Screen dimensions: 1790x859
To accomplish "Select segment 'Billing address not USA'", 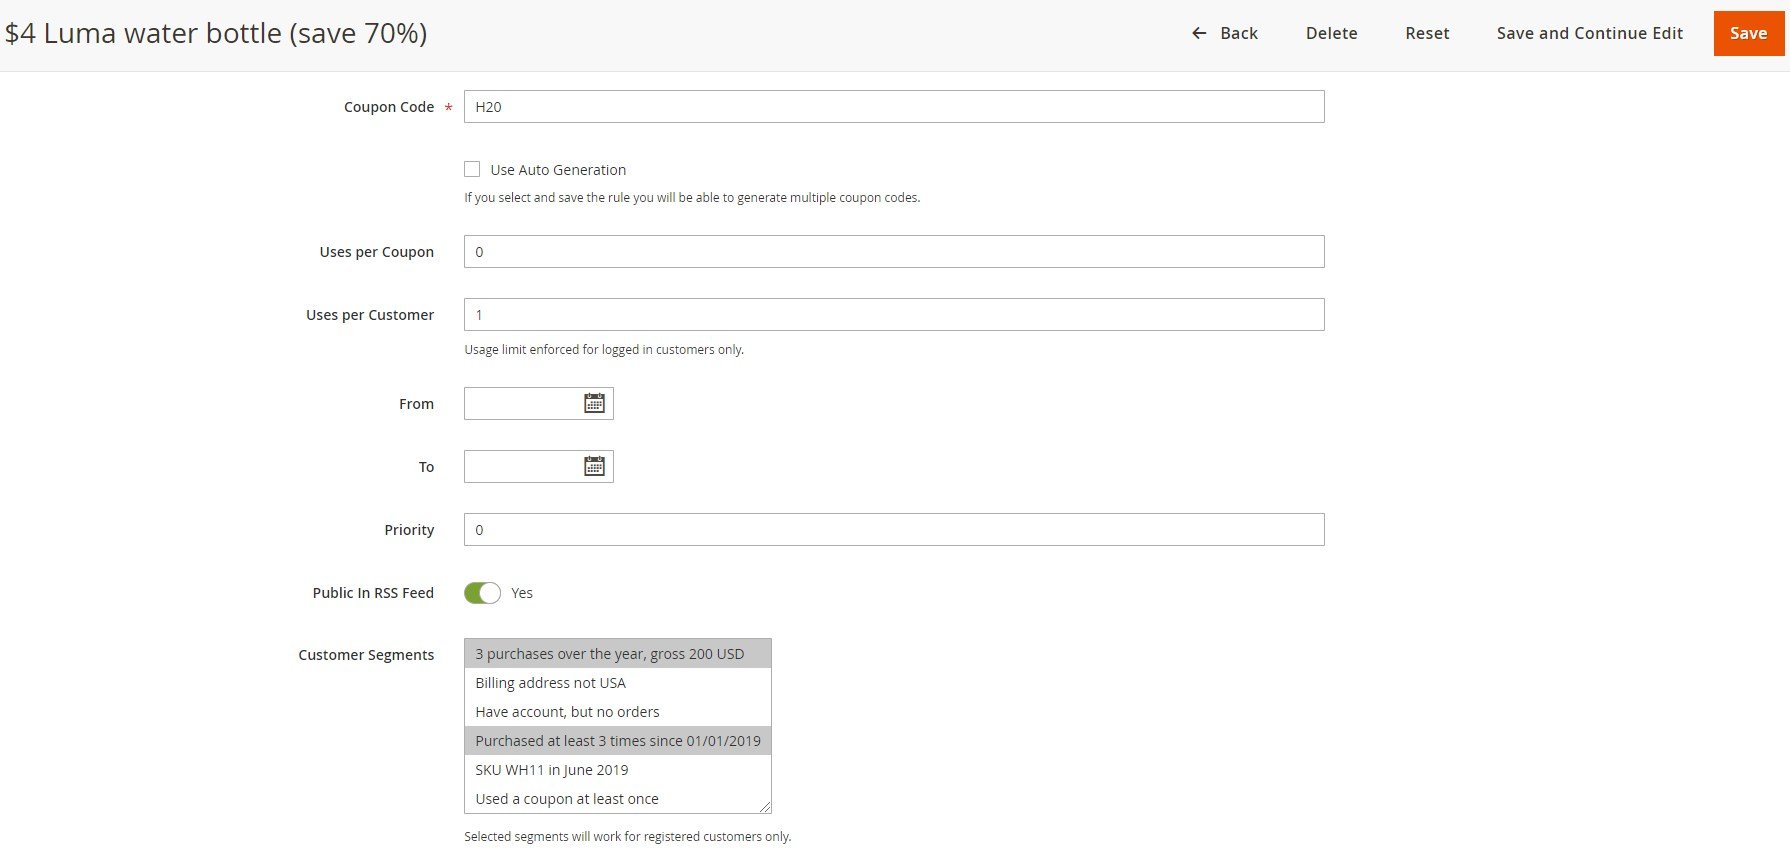I will [x=618, y=683].
